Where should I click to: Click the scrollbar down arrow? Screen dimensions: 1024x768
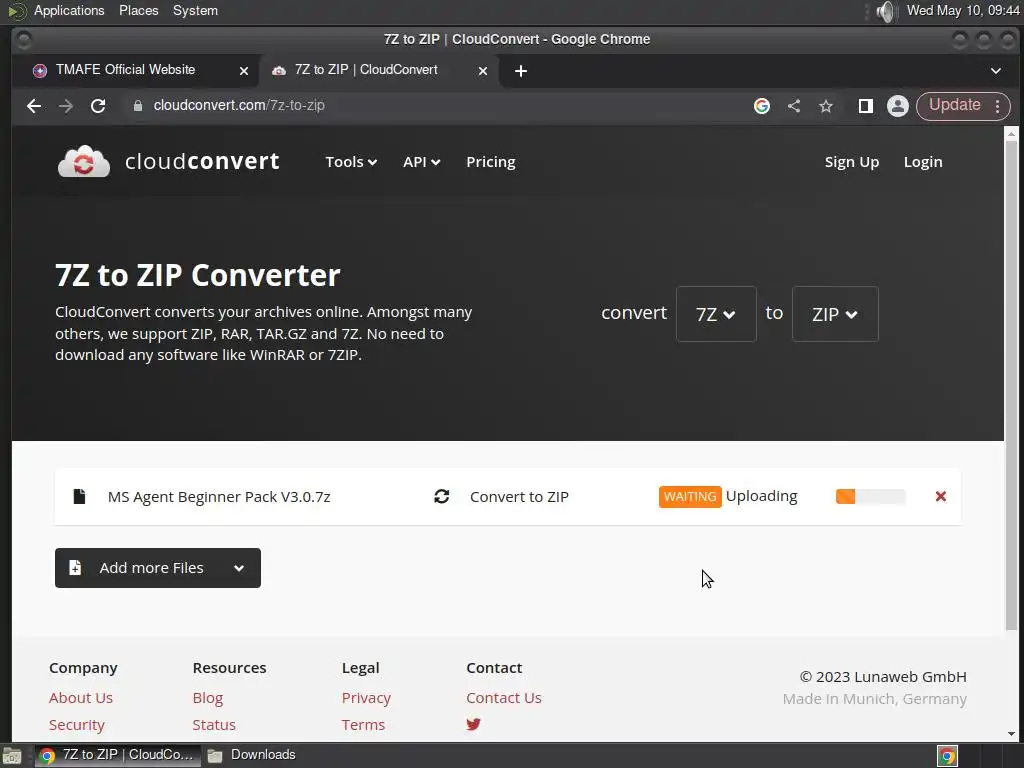click(1011, 734)
